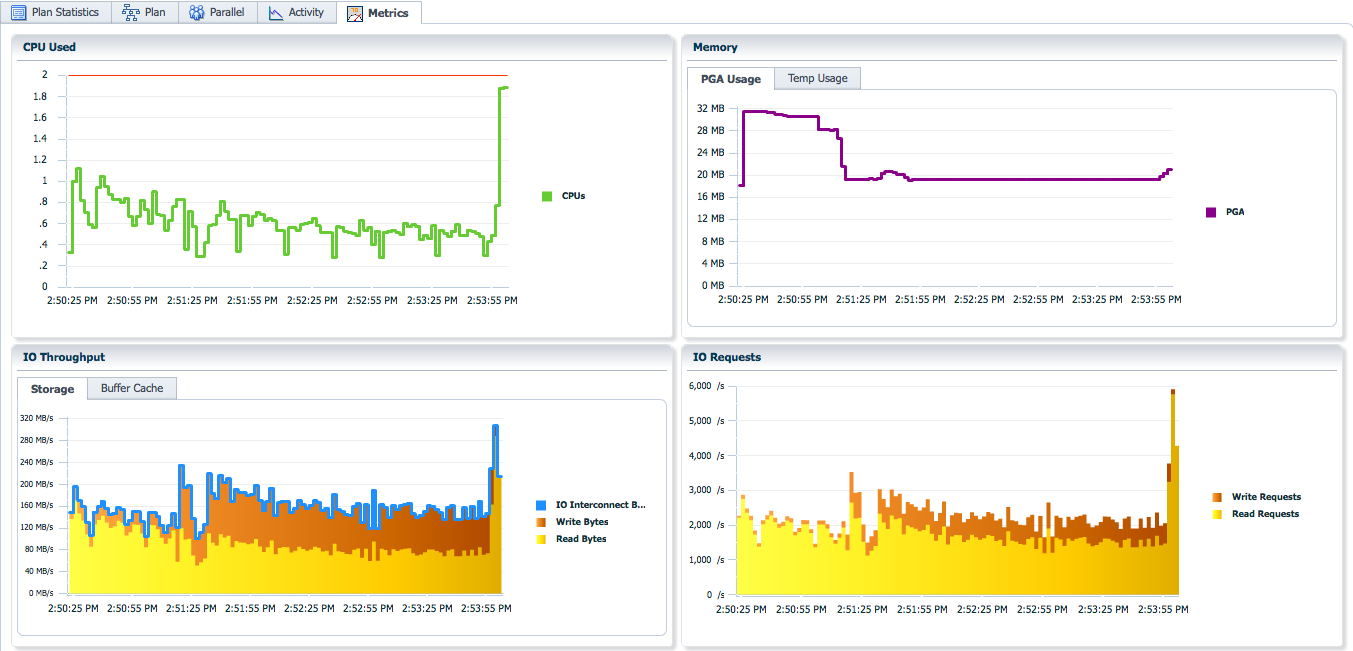Click the Parallel tab icon

click(x=197, y=13)
